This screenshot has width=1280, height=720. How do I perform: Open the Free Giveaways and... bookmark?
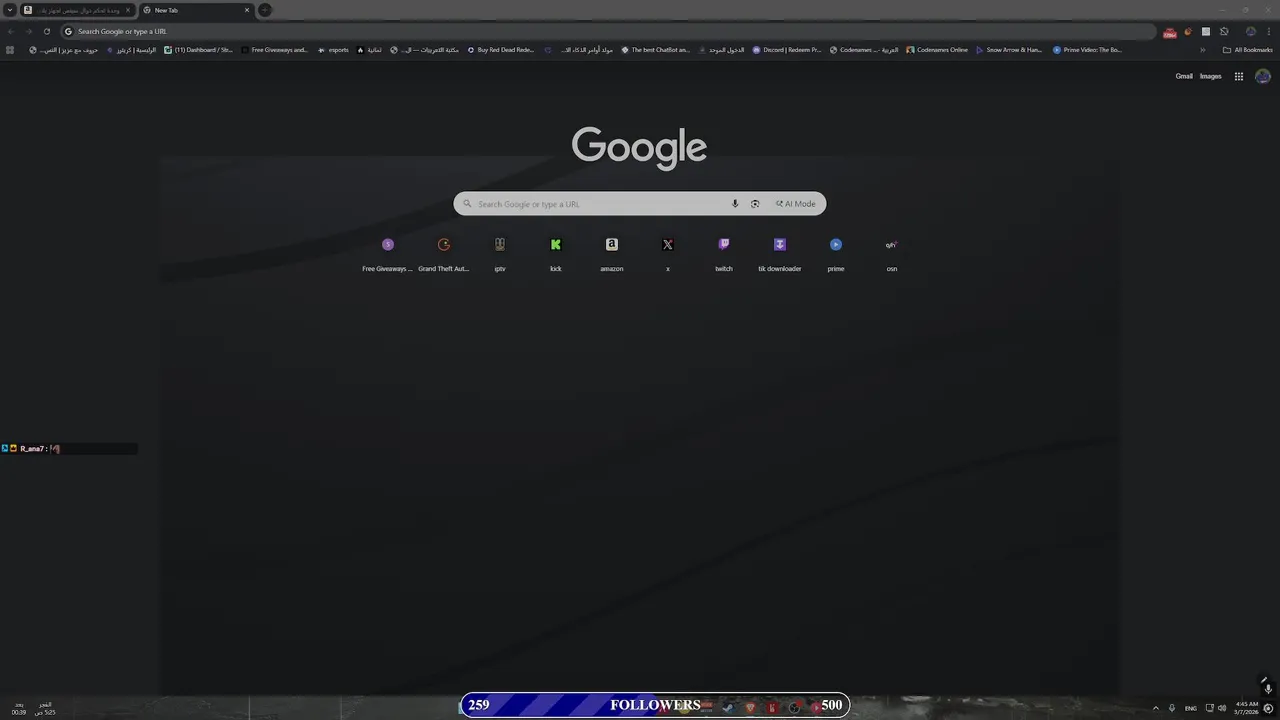(274, 50)
